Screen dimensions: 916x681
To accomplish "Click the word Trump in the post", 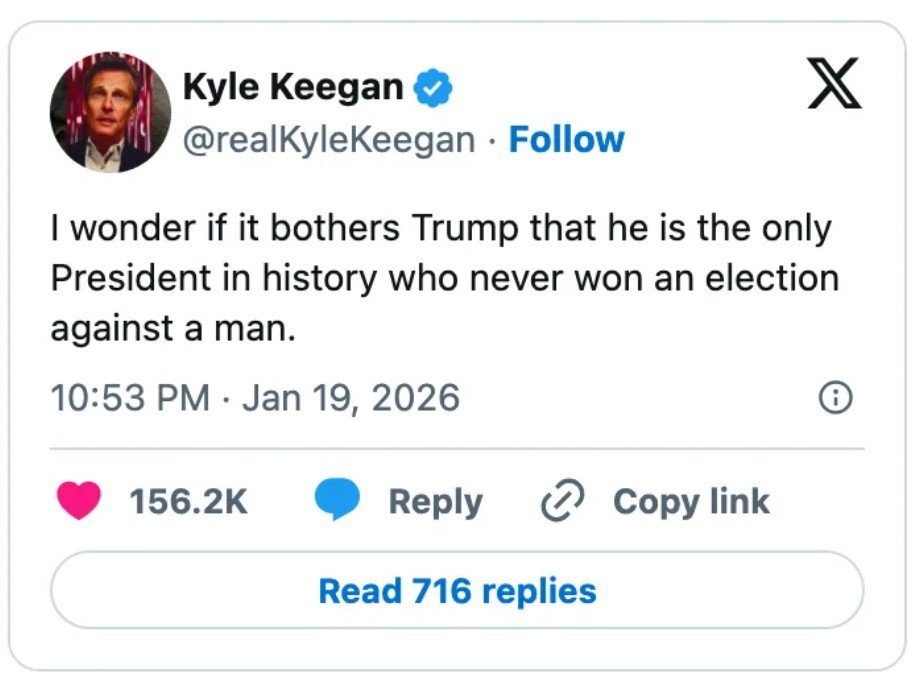I will (x=462, y=228).
